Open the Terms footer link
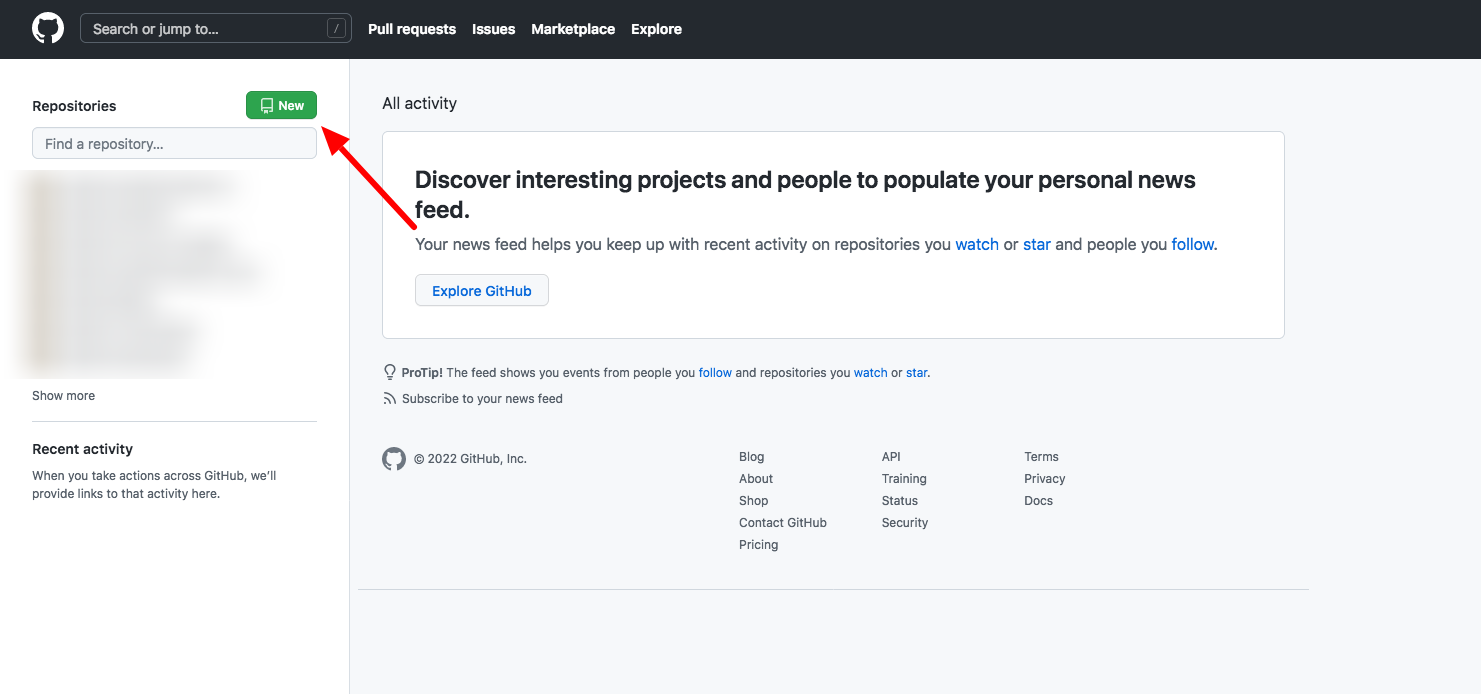Viewport: 1481px width, 694px height. pos(1041,457)
